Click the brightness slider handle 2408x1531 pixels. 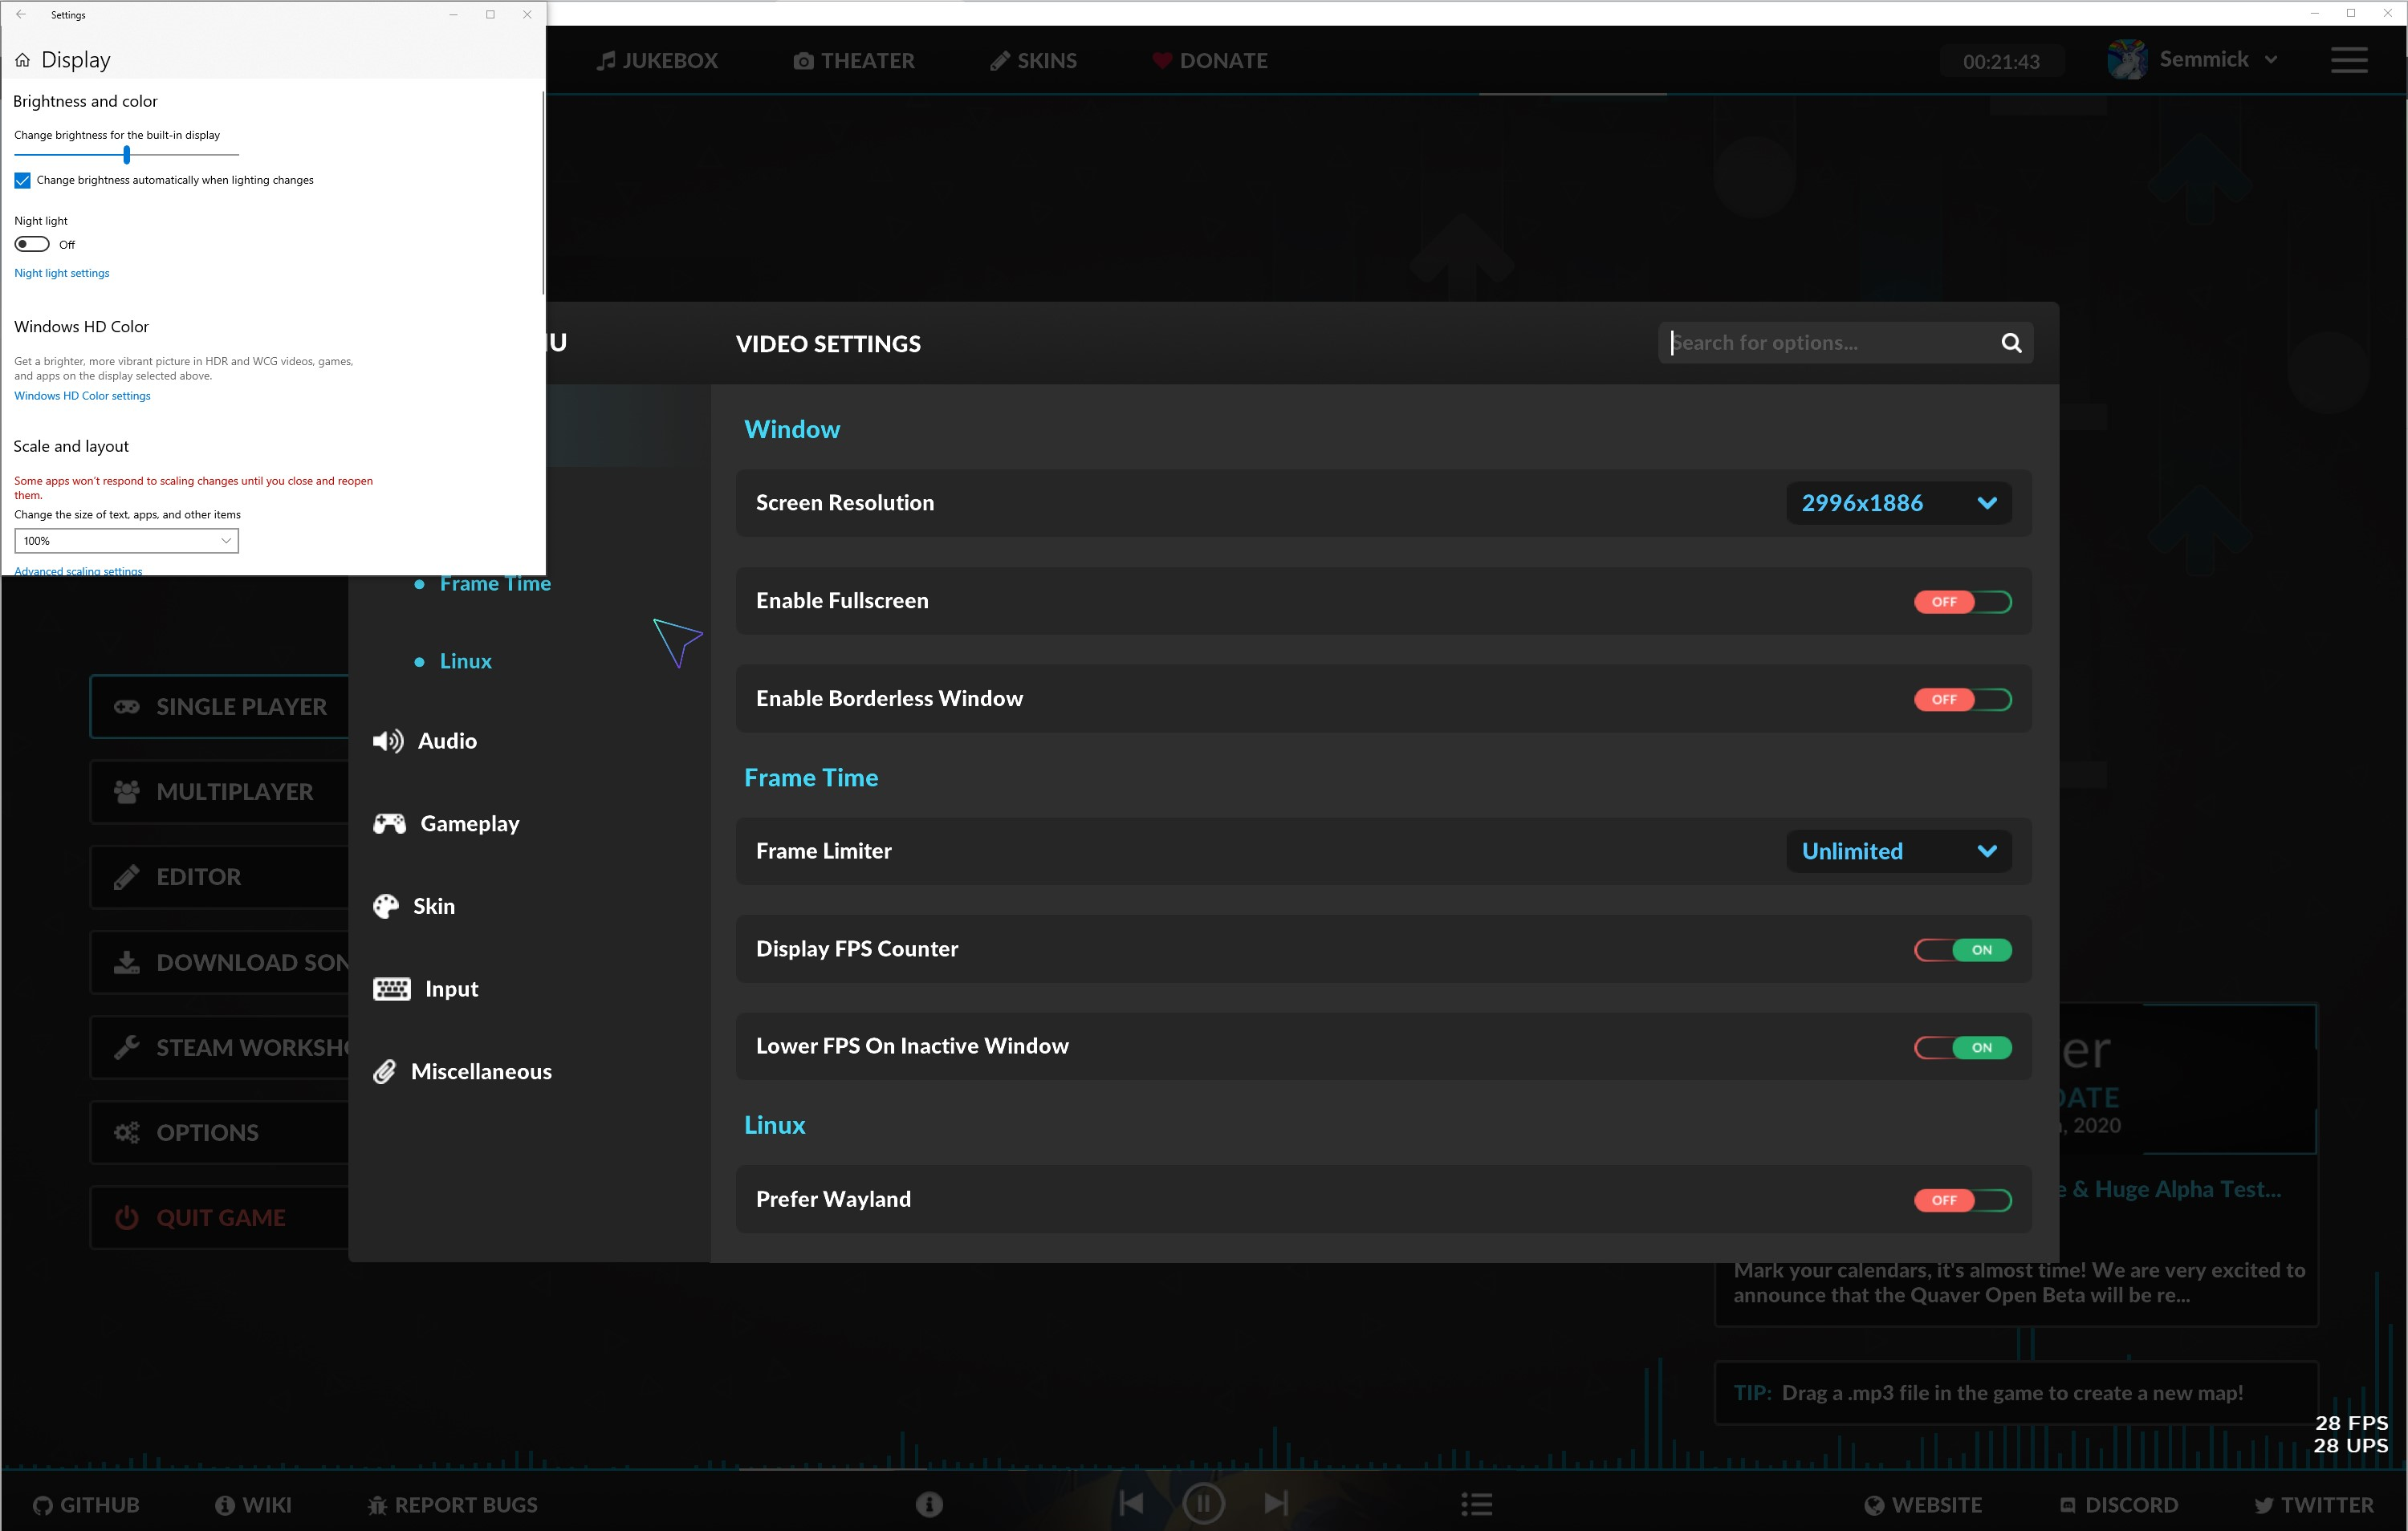pyautogui.click(x=127, y=155)
